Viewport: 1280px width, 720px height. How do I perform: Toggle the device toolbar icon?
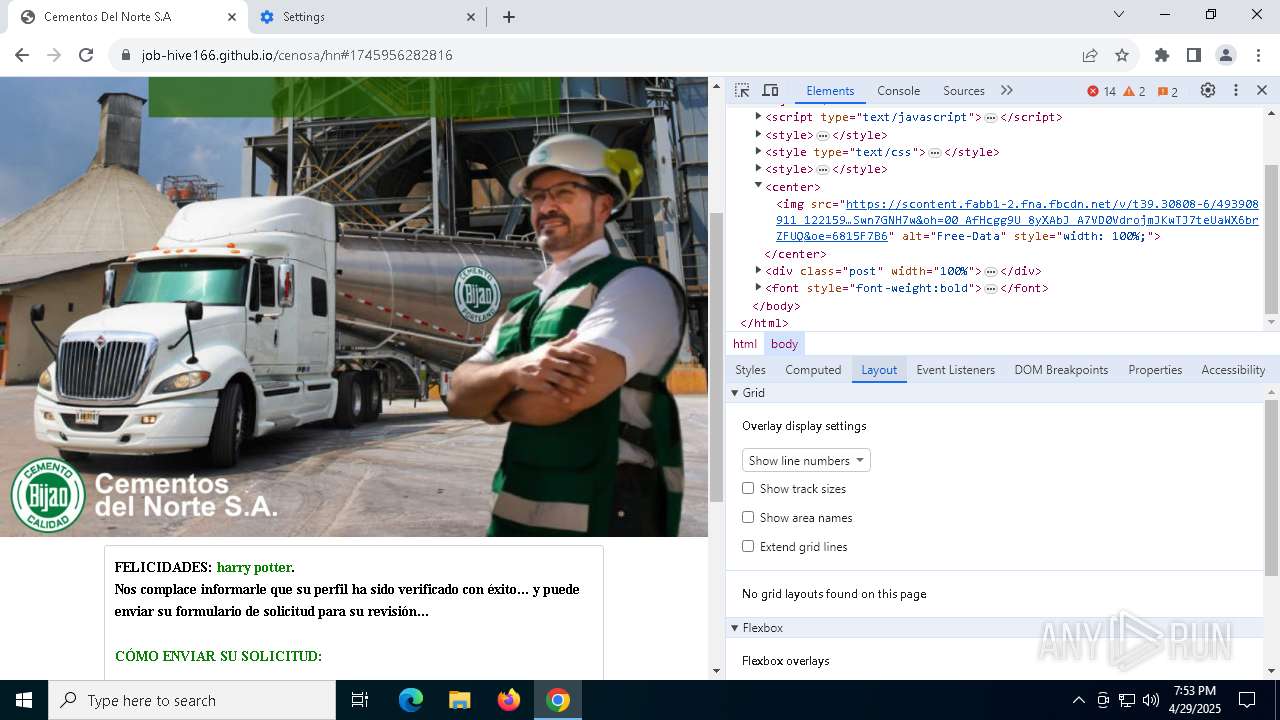coord(770,90)
